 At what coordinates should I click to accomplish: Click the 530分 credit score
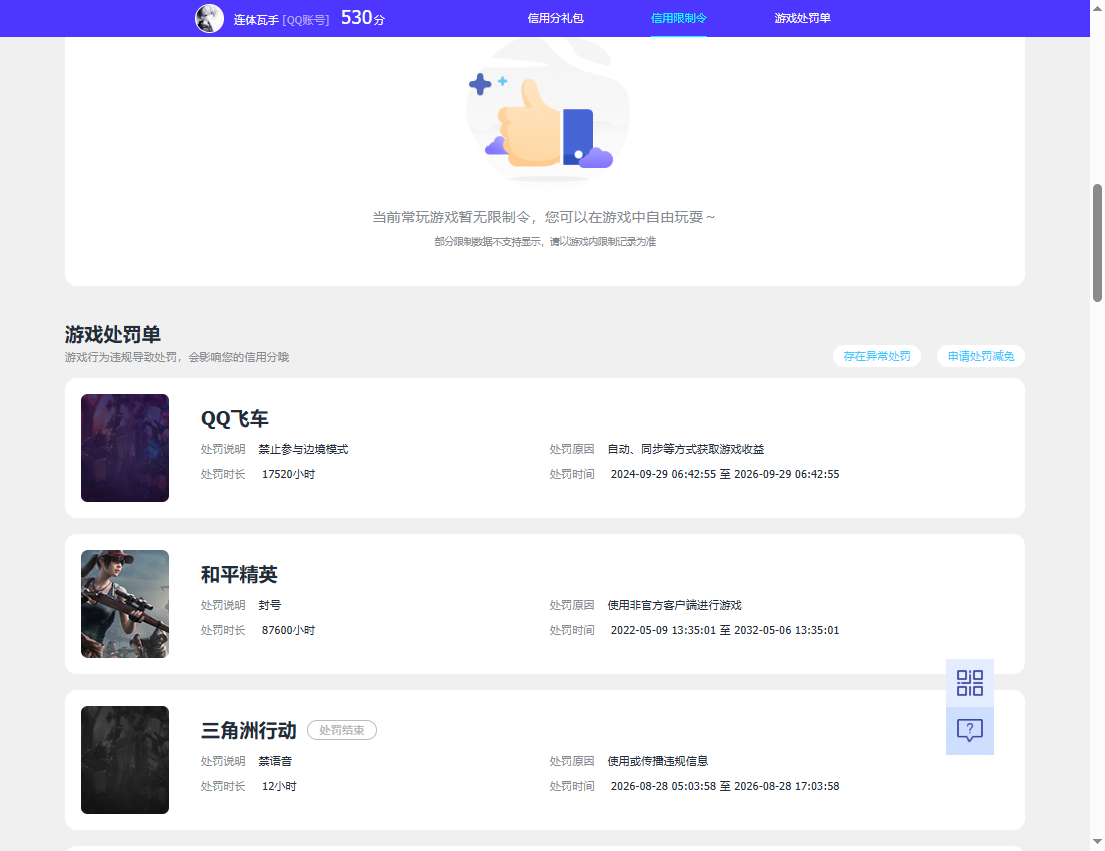pos(363,18)
